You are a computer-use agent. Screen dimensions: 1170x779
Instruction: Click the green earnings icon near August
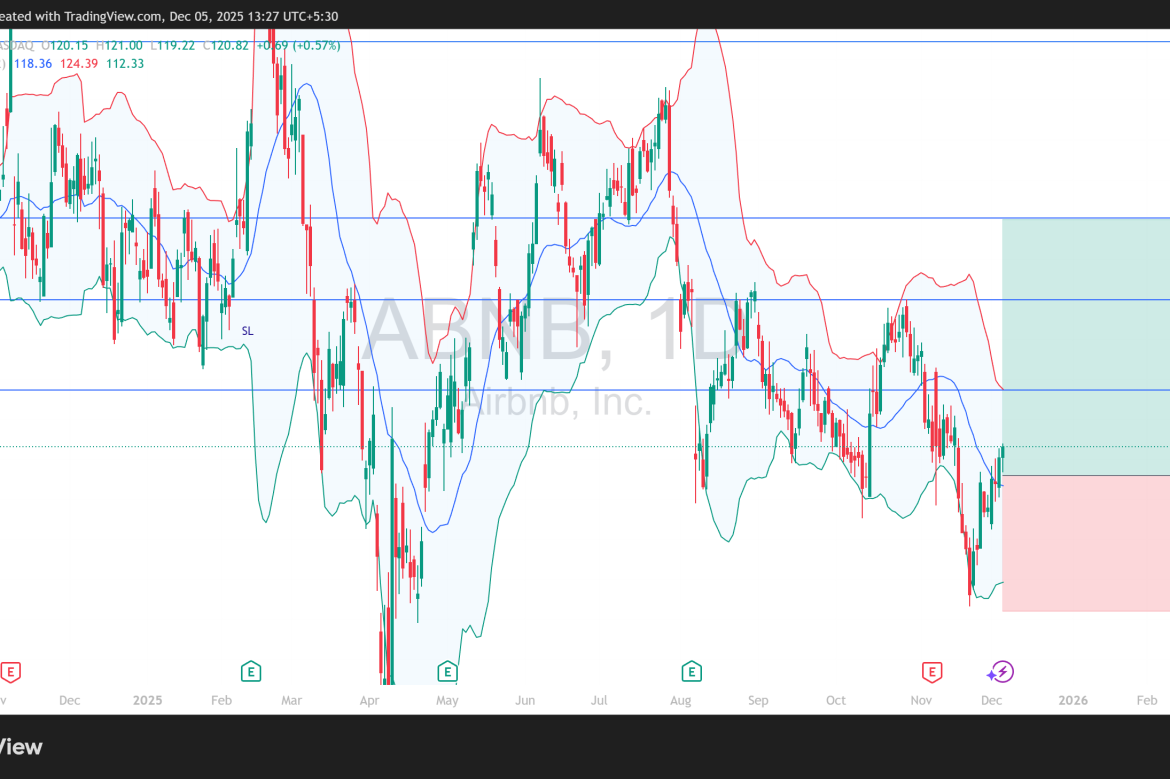click(x=690, y=671)
